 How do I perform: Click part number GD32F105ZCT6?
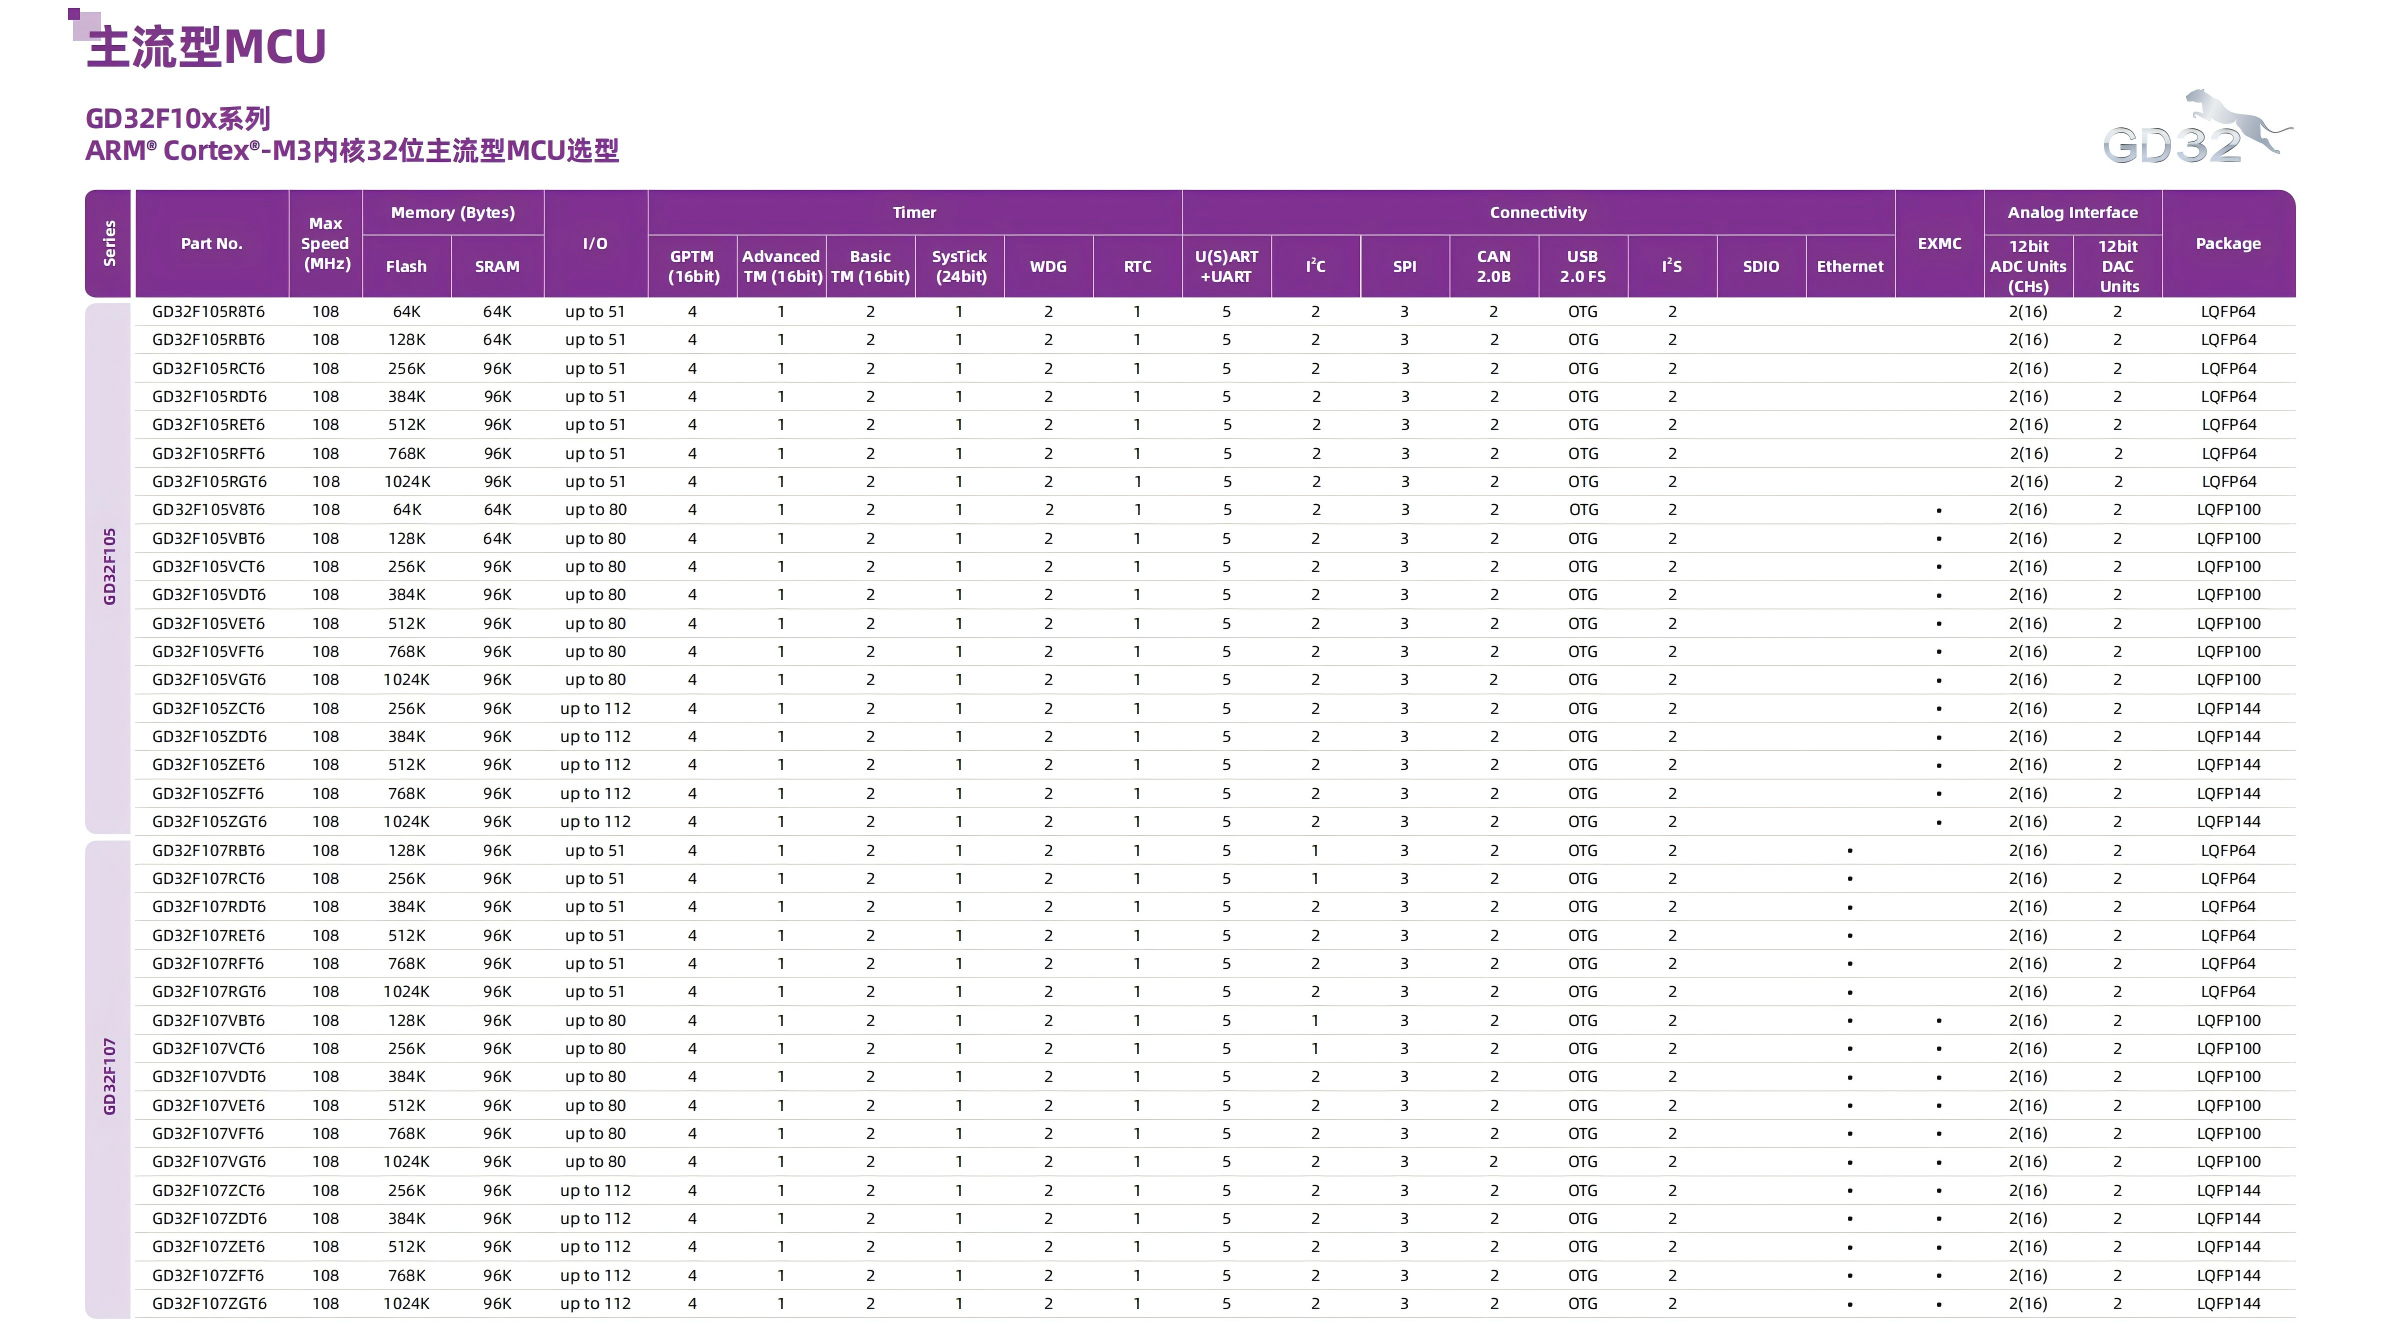pyautogui.click(x=208, y=708)
